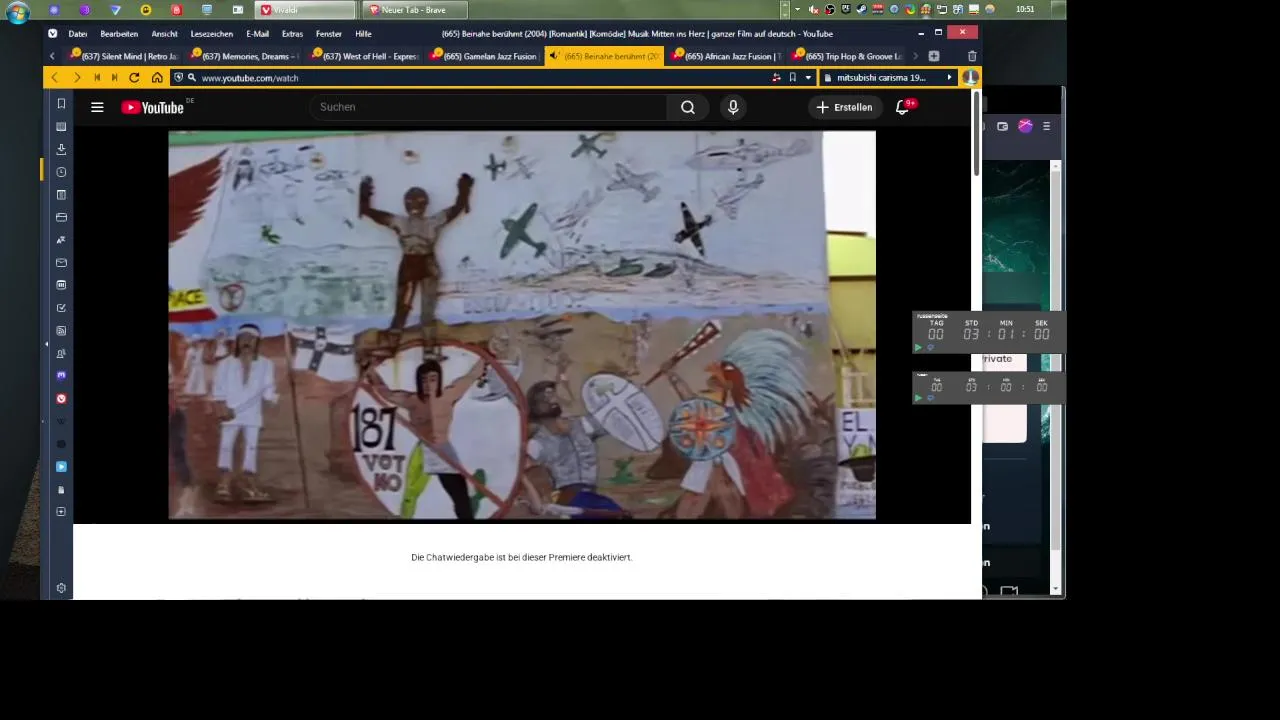This screenshot has height=720, width=1280.
Task: Open the Bearbeiten menu
Action: click(119, 33)
